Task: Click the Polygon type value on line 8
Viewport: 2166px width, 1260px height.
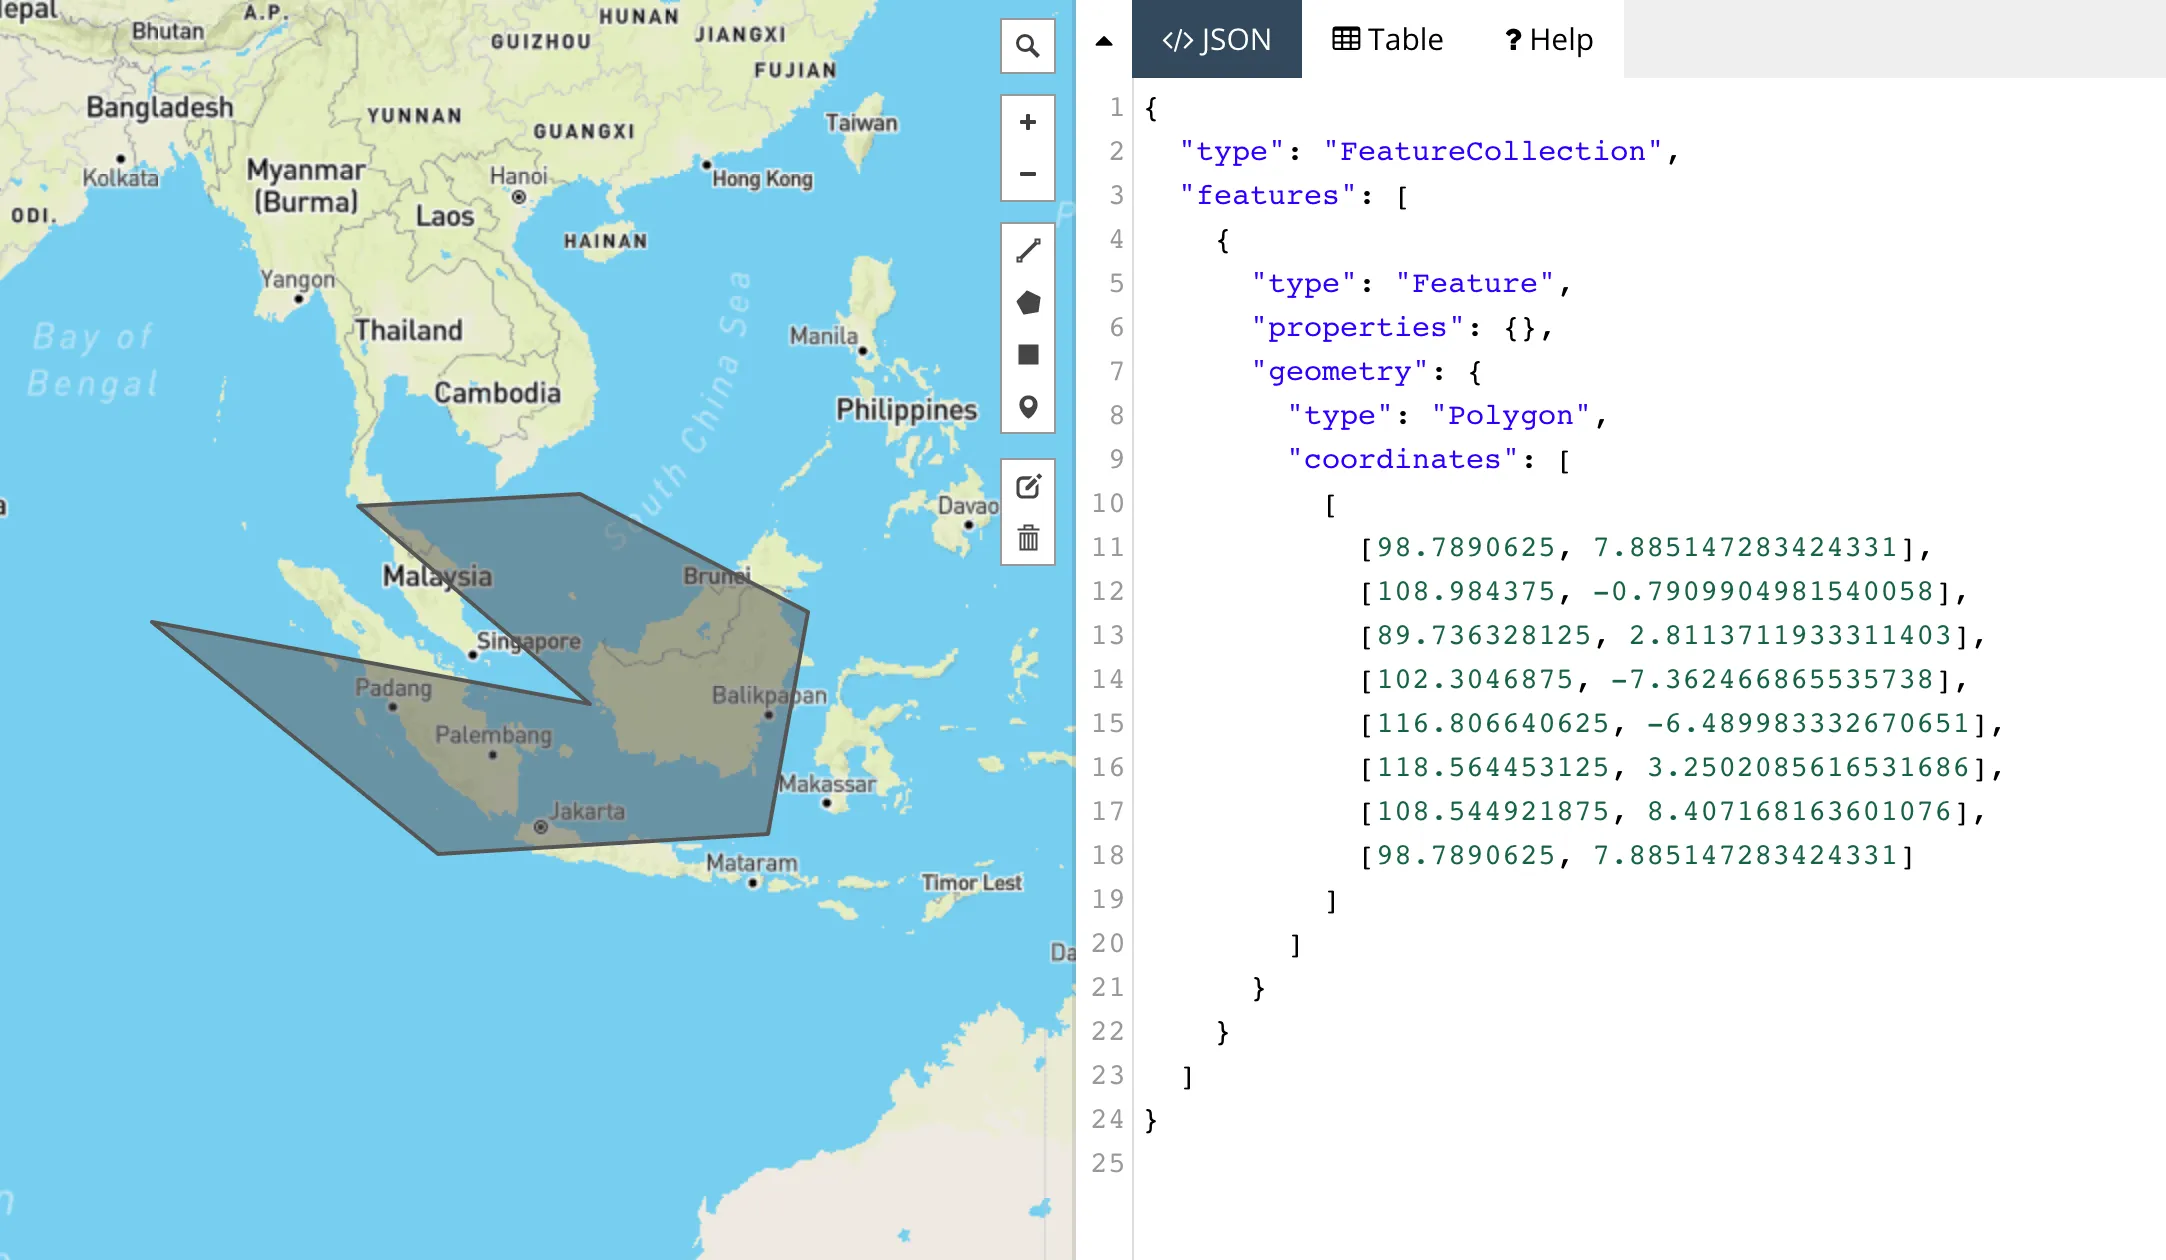Action: click(1510, 415)
